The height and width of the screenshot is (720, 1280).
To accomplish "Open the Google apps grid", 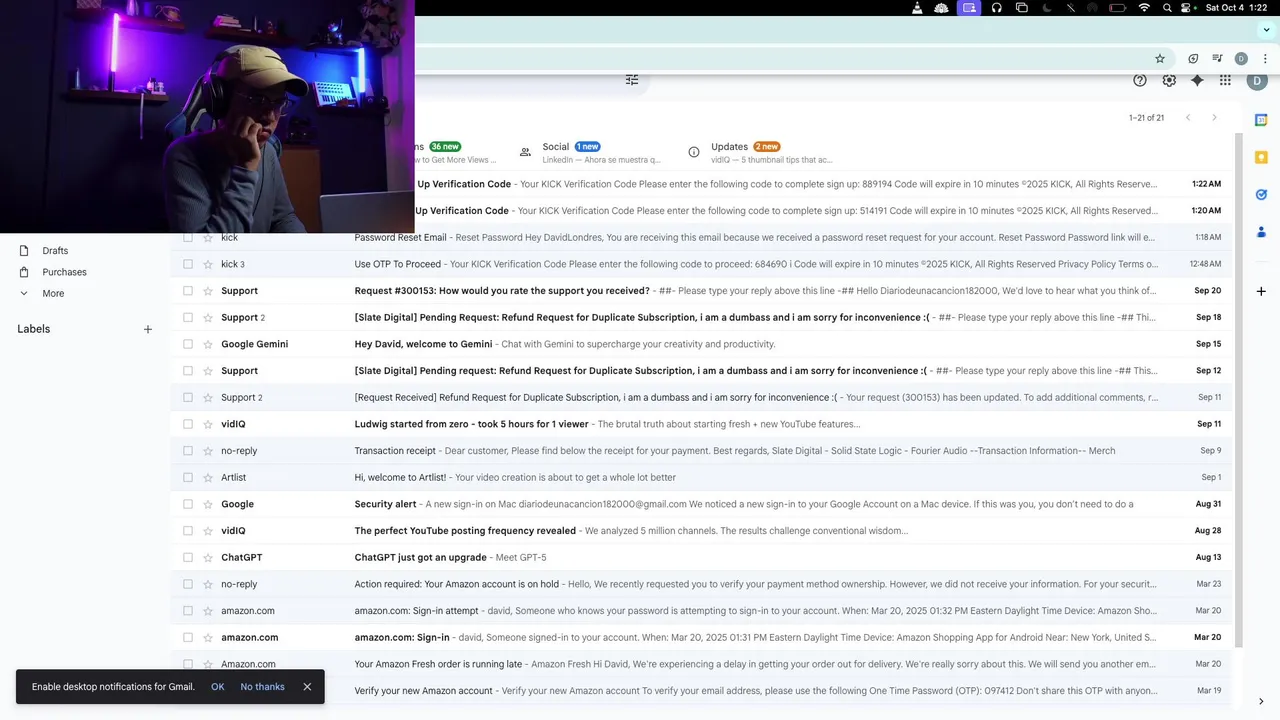I will tap(1225, 81).
